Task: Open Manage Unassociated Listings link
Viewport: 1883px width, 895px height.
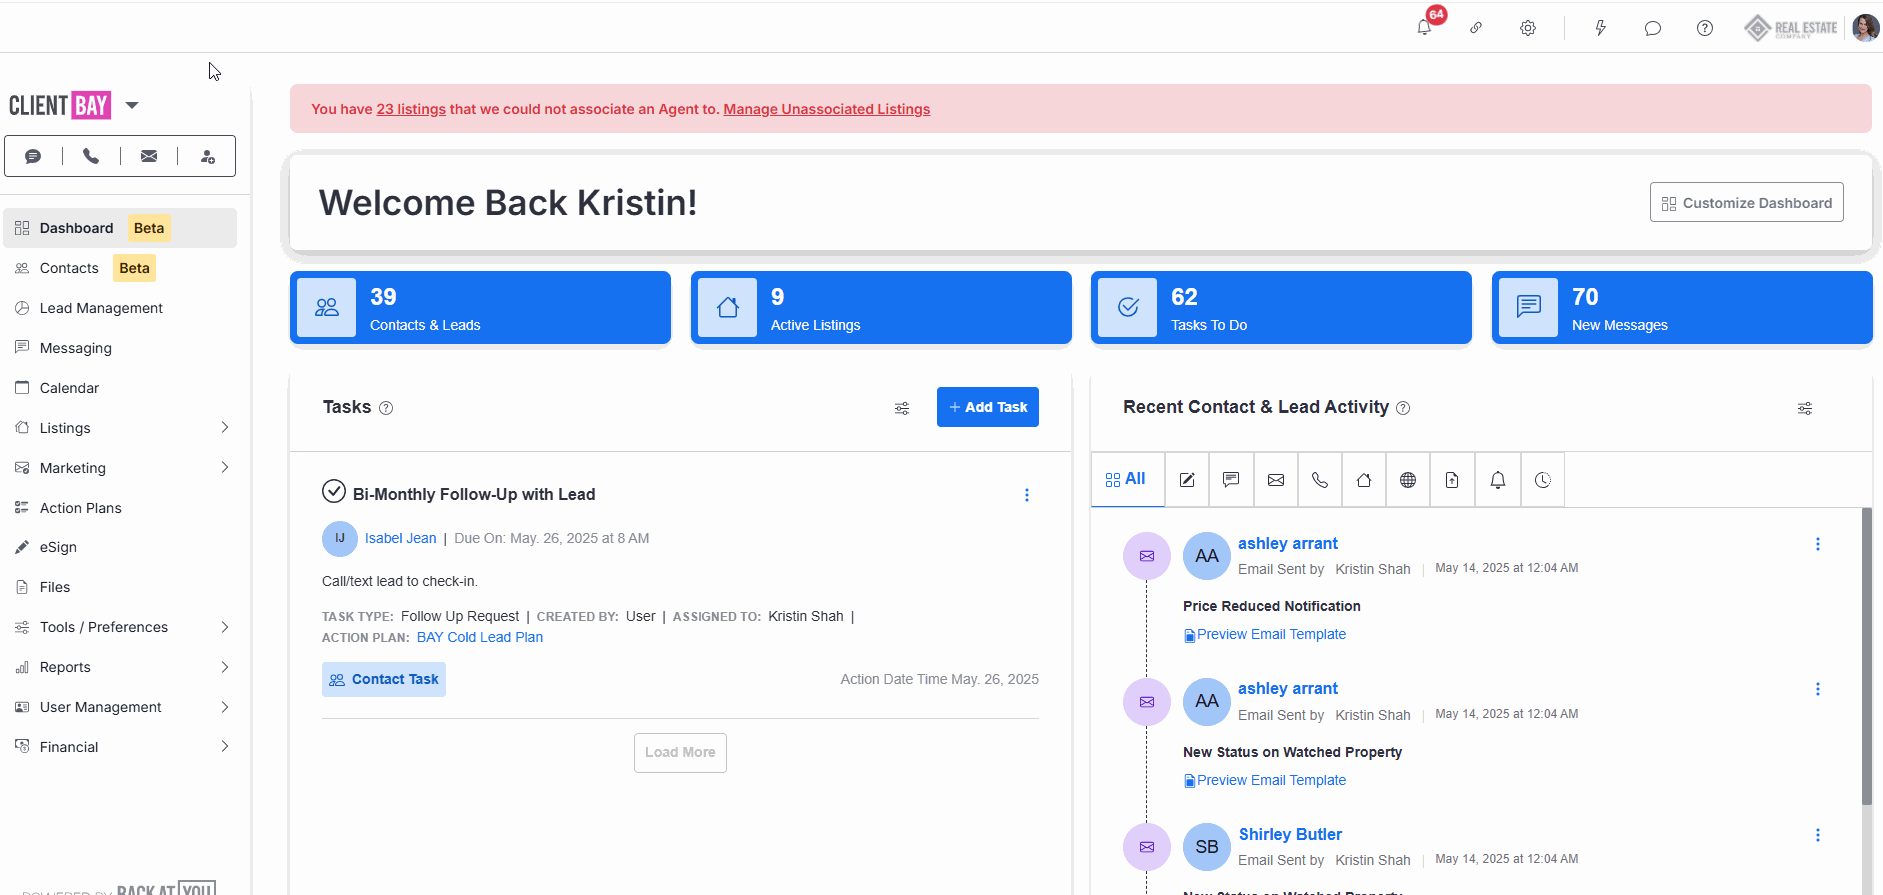Action: tap(827, 109)
